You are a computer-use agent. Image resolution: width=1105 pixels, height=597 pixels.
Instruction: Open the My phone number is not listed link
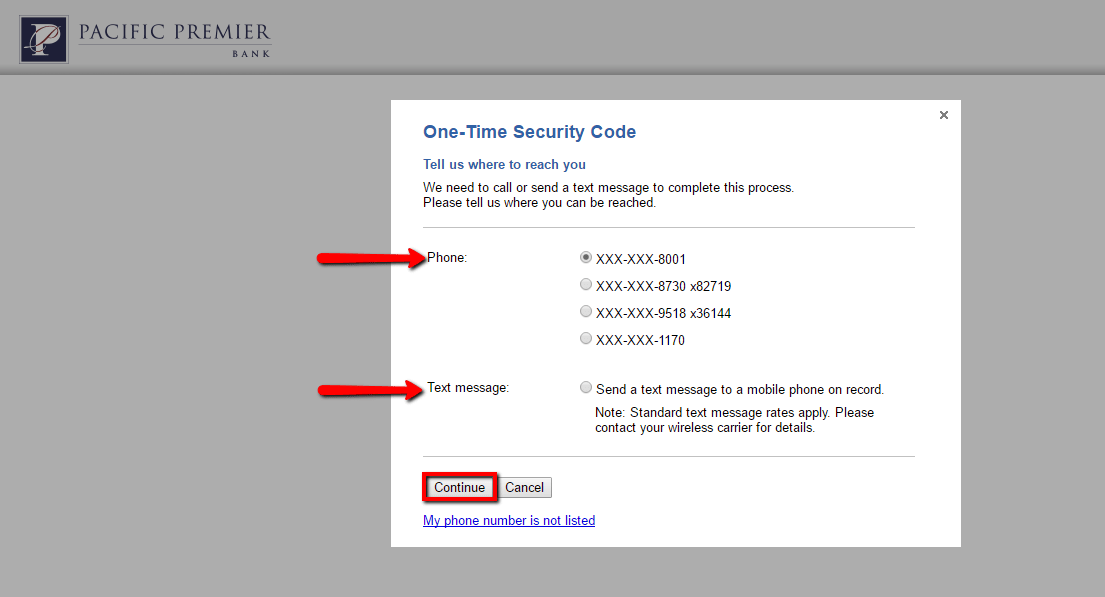[x=509, y=520]
